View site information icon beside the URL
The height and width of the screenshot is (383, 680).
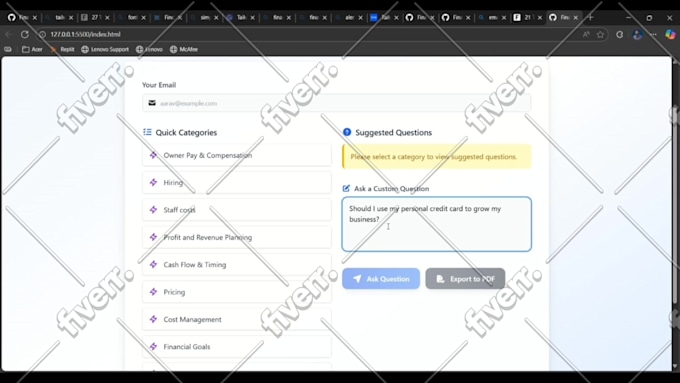click(42, 34)
